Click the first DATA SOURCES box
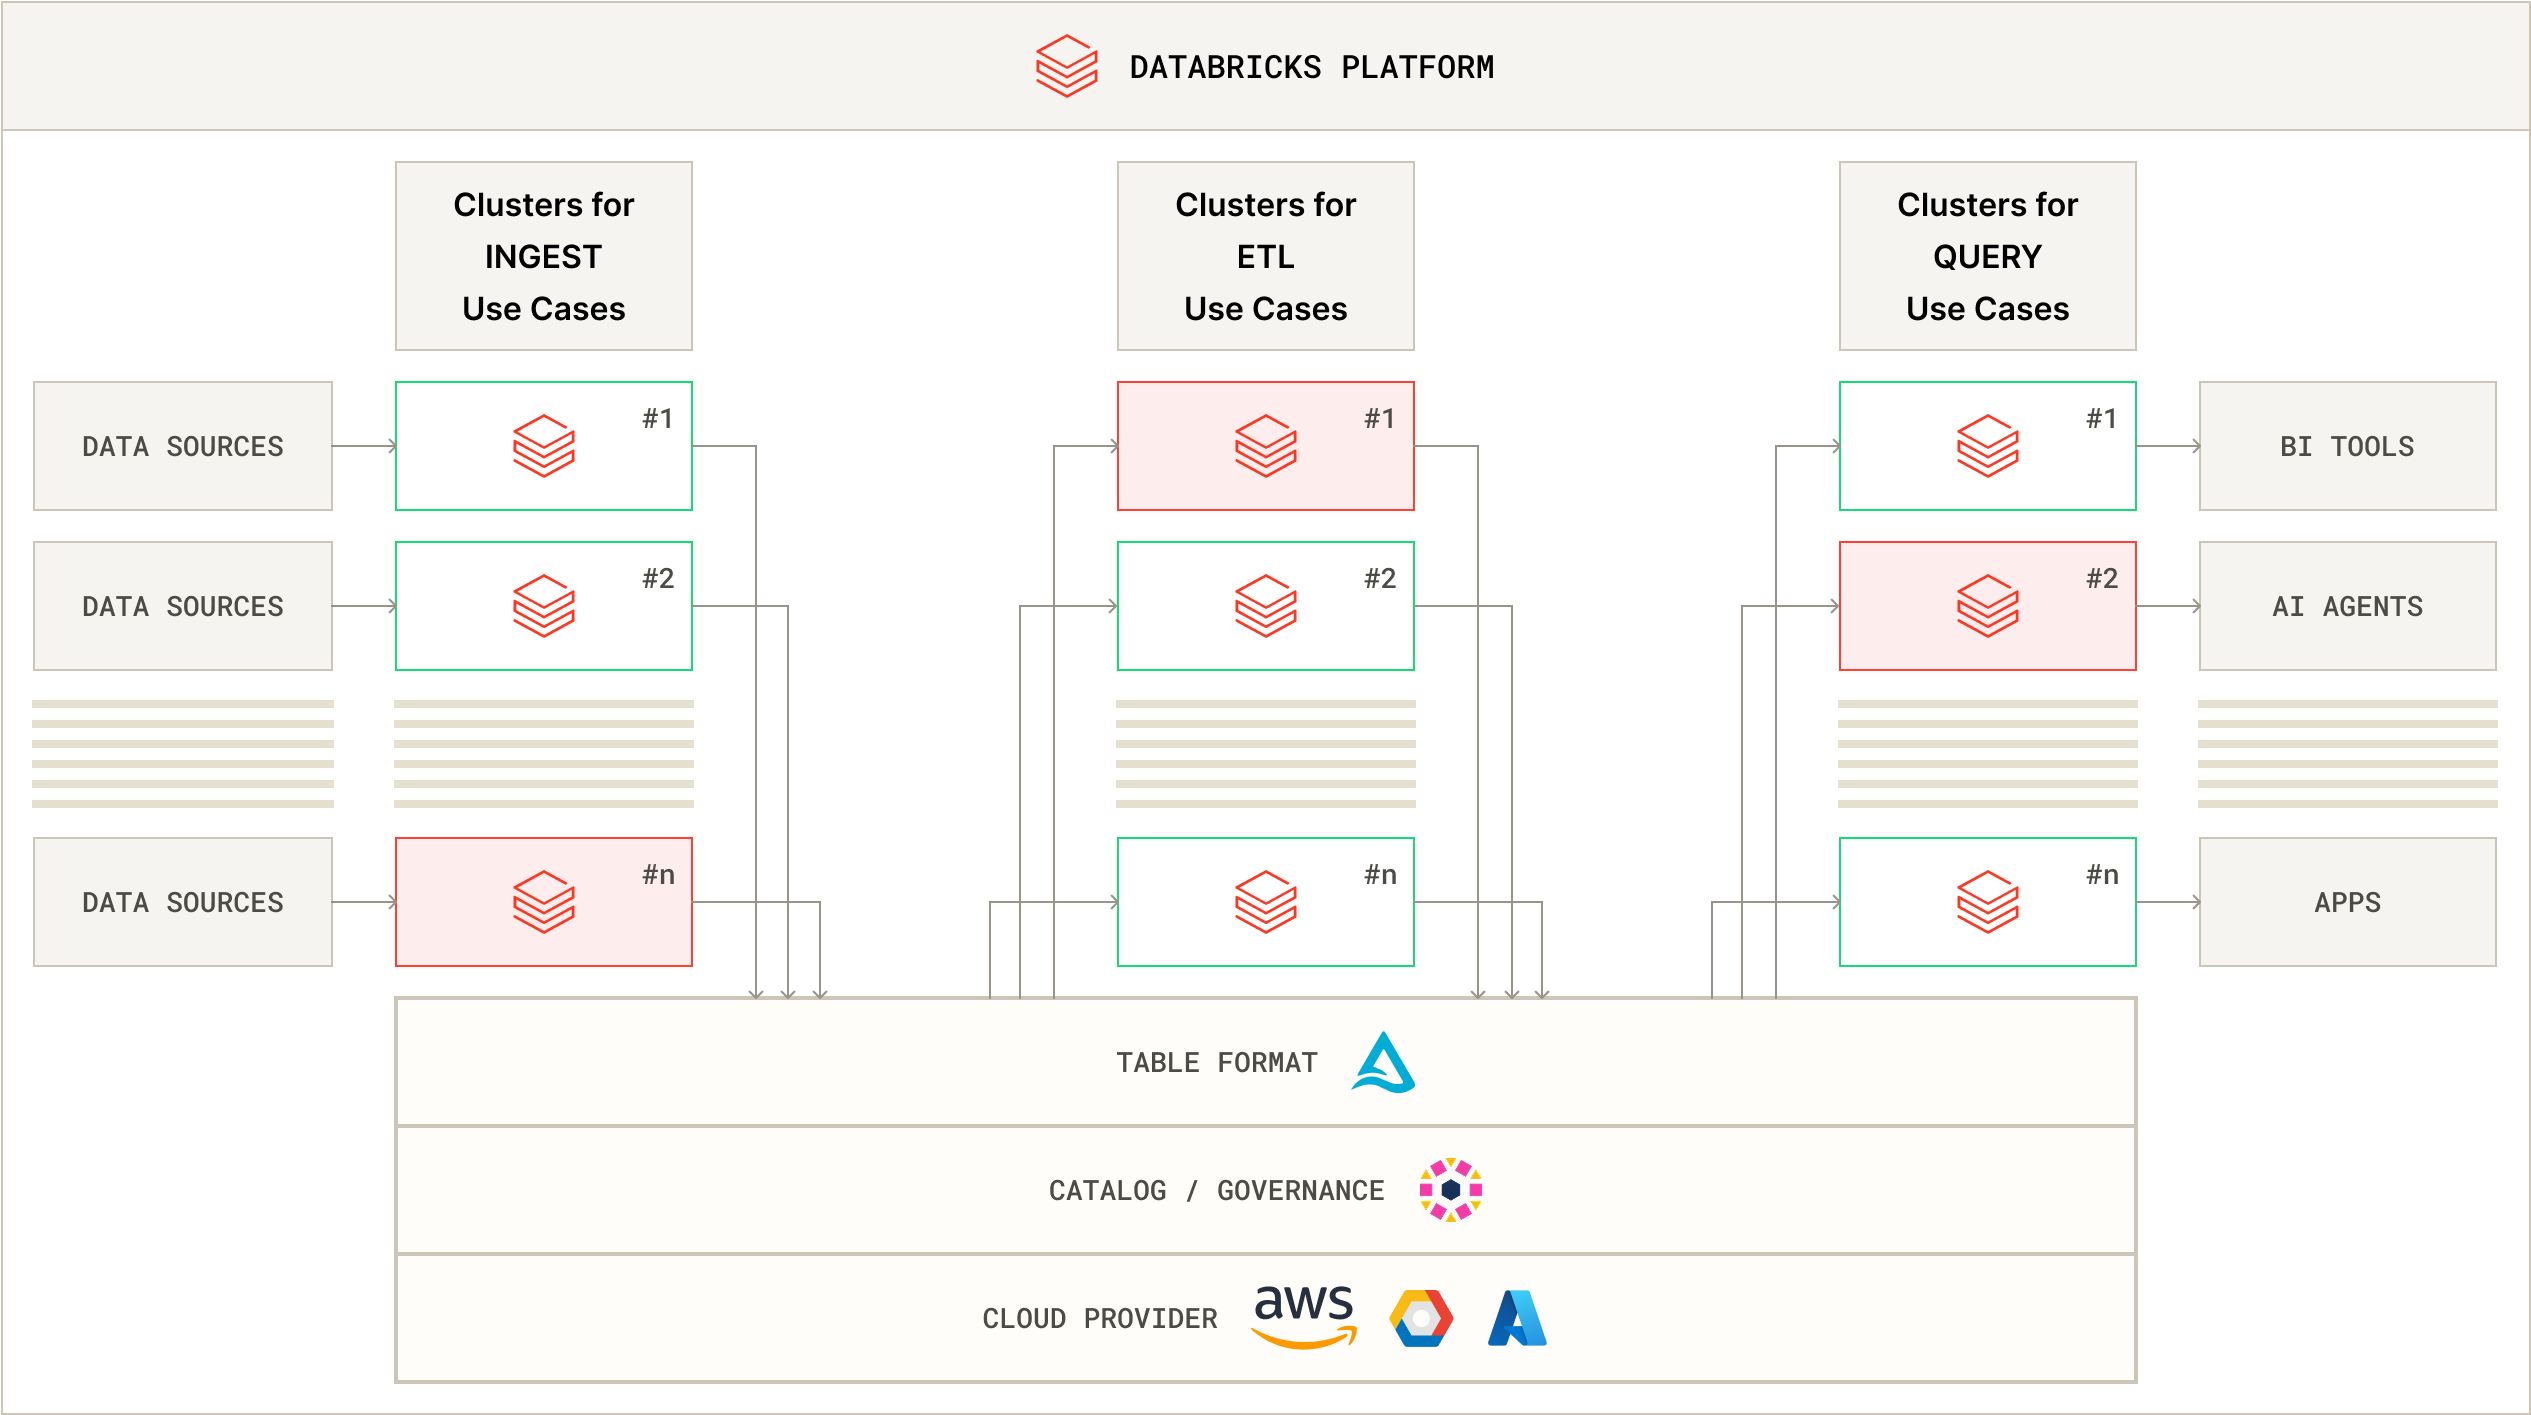Screen dimensions: 2531x1415 point(183,446)
